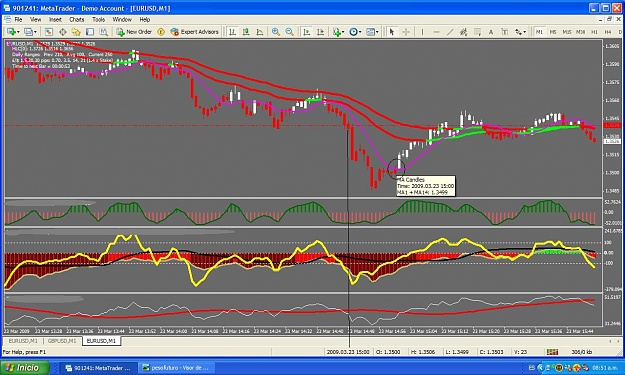Viewport: 625px width, 375px height.
Task: Open the Window menu
Action: [x=122, y=20]
